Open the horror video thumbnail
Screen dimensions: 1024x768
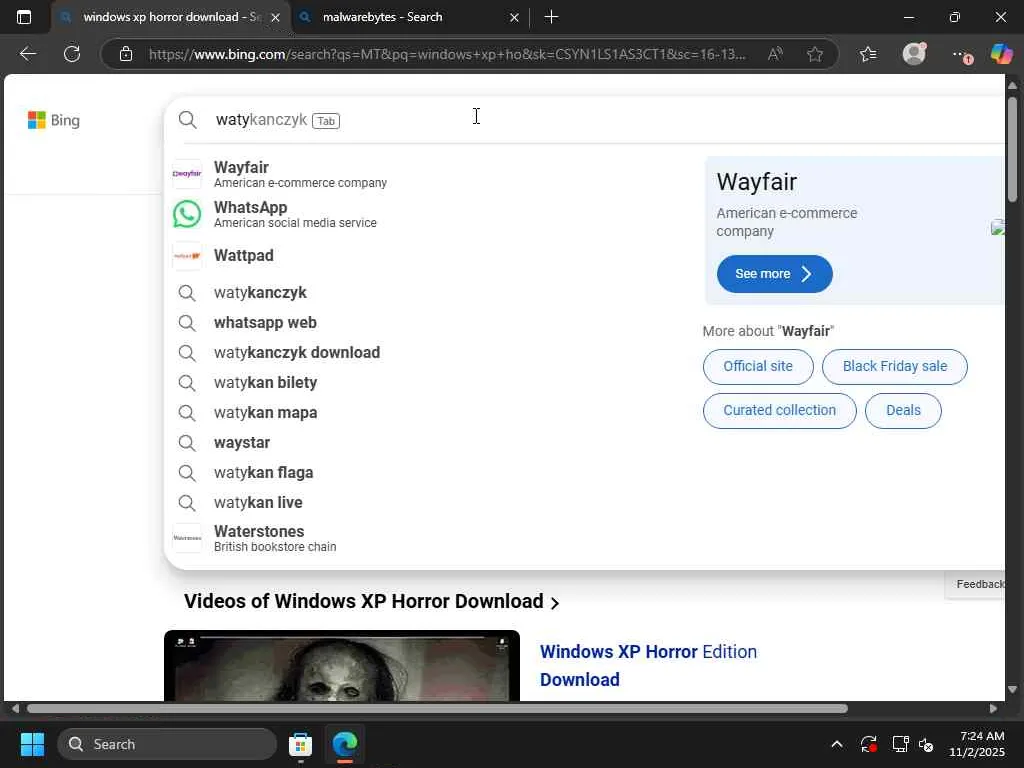point(342,665)
